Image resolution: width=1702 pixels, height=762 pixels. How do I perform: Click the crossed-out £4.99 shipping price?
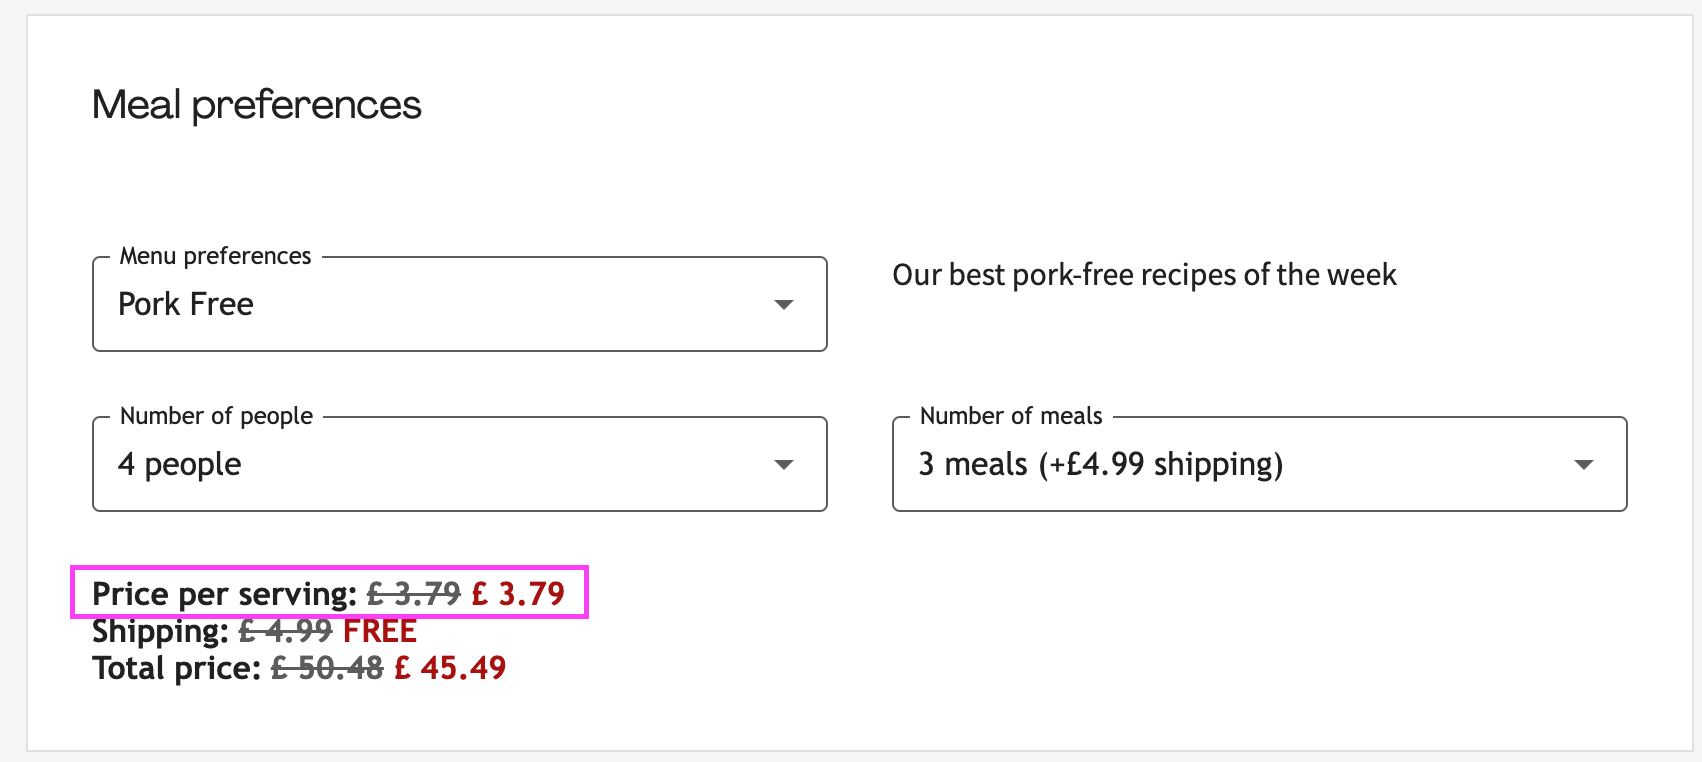pyautogui.click(x=285, y=632)
